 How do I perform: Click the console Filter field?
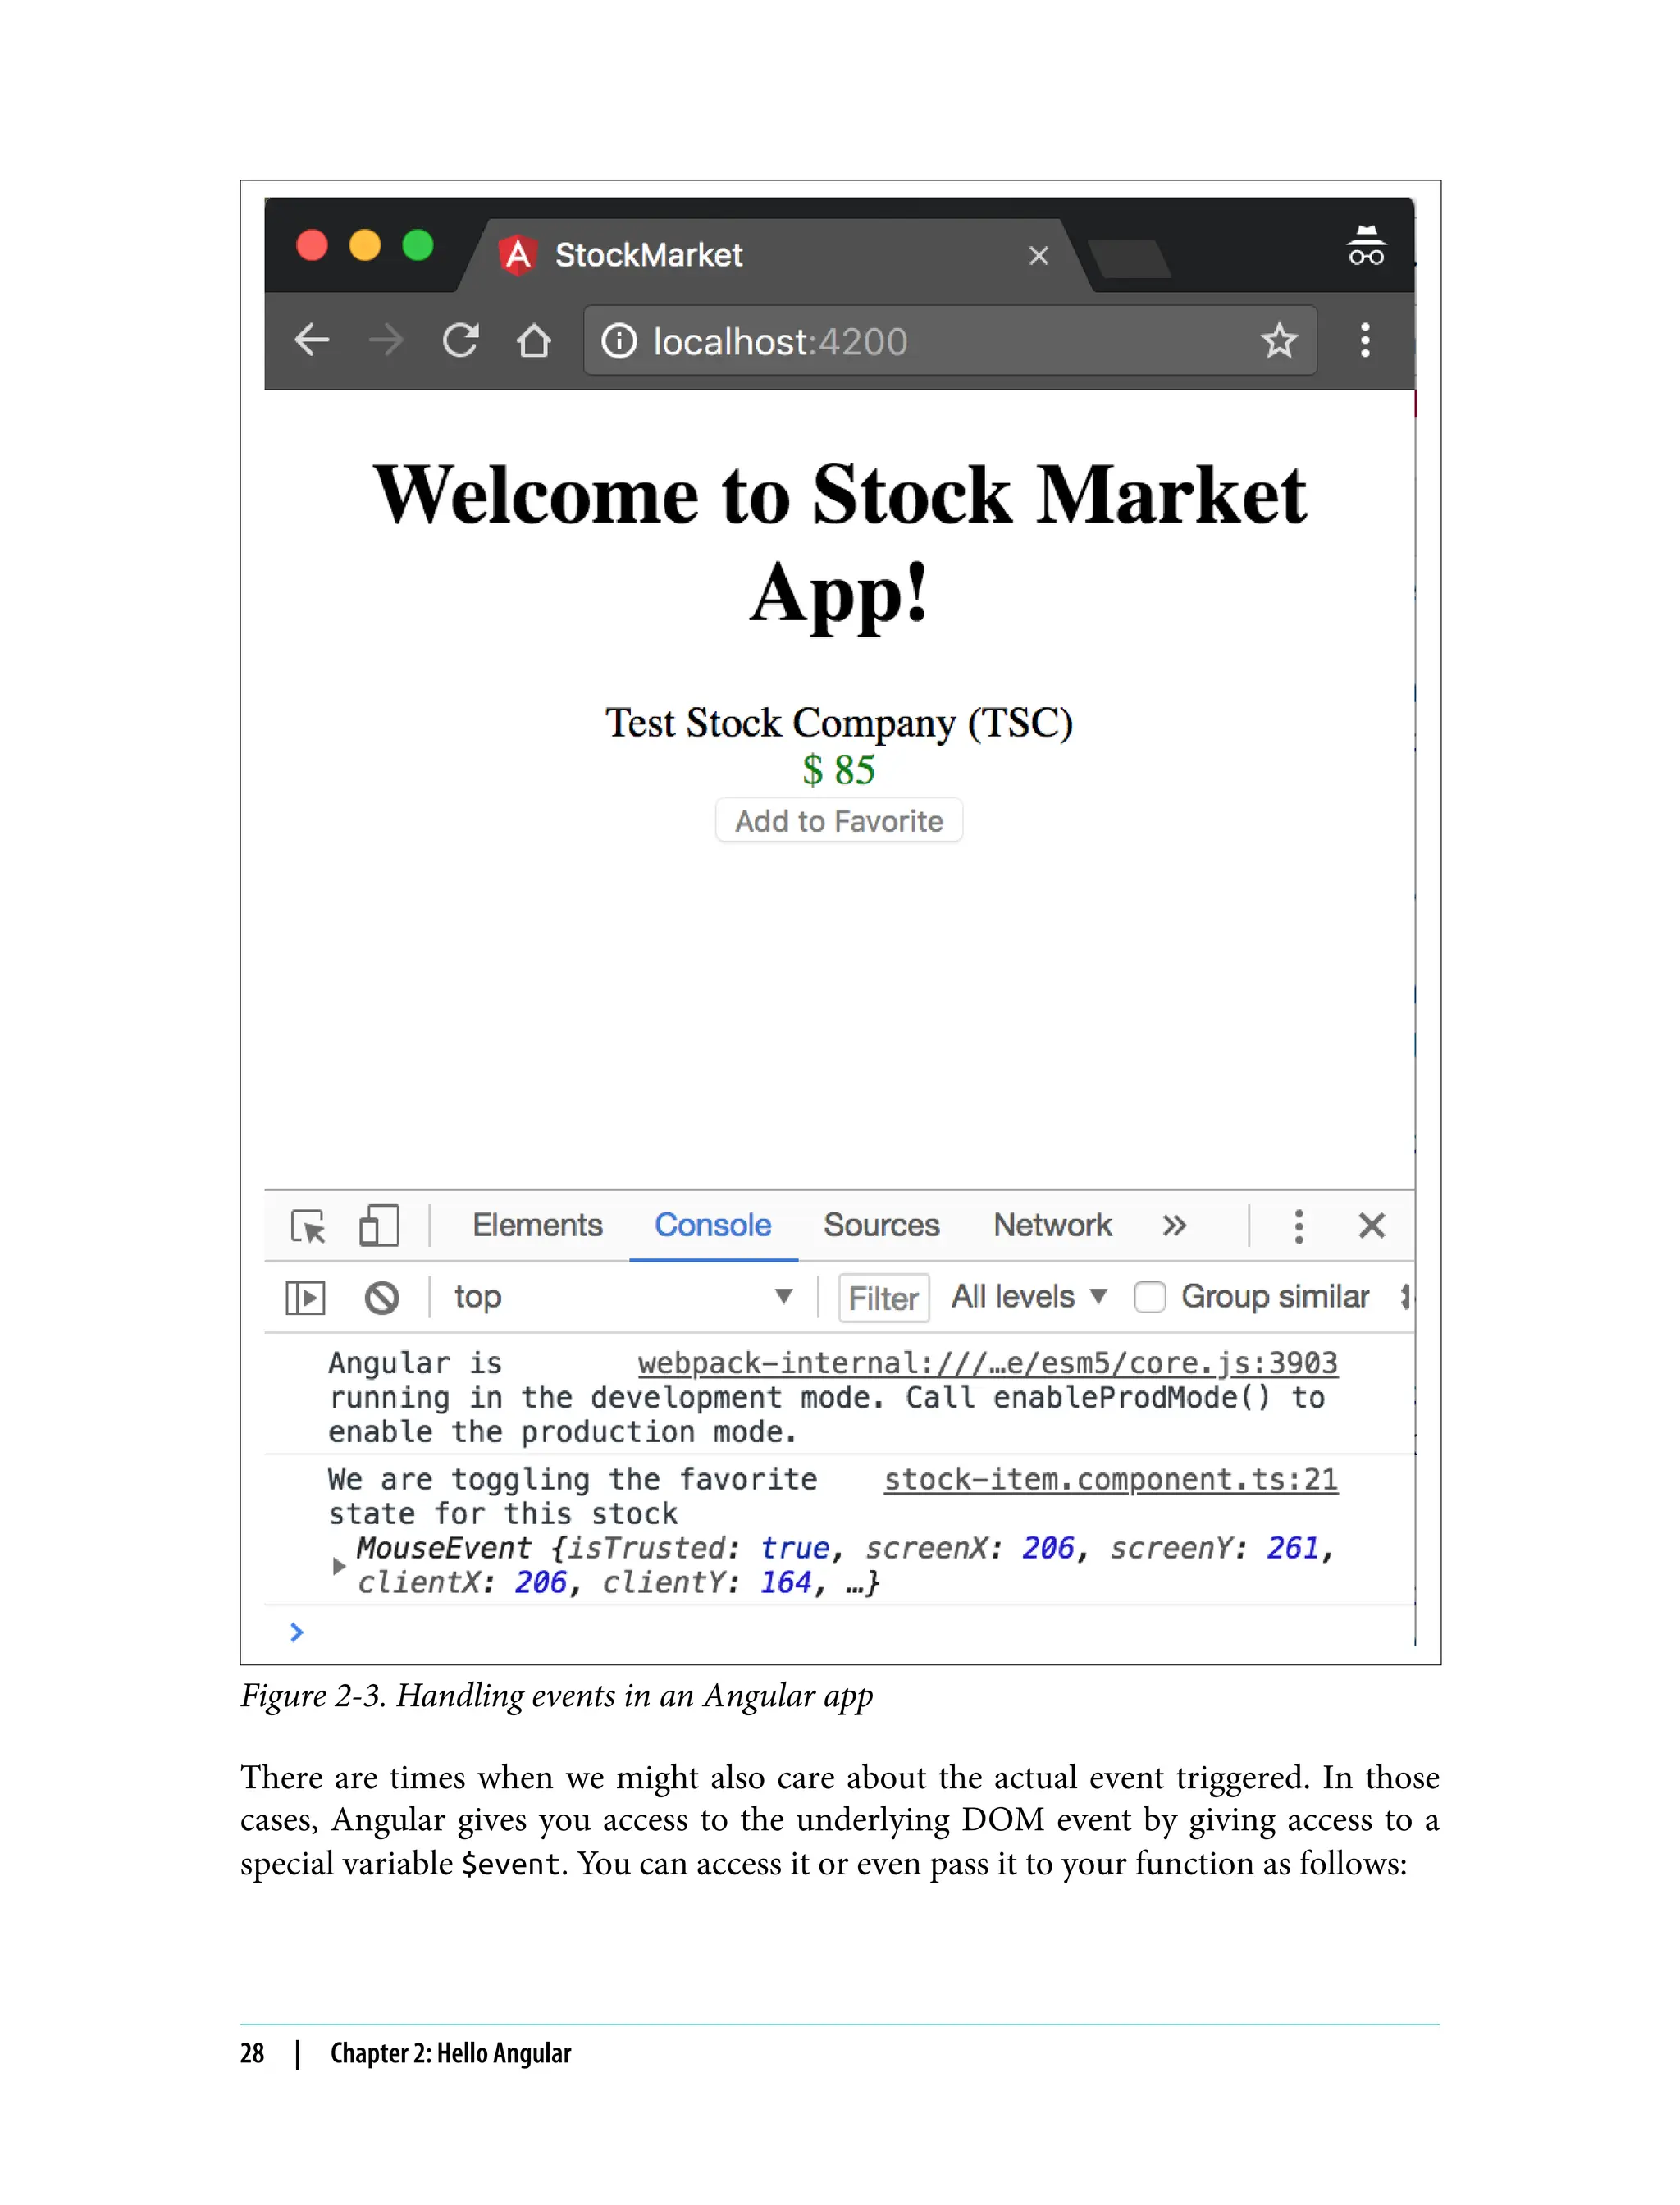[883, 1298]
